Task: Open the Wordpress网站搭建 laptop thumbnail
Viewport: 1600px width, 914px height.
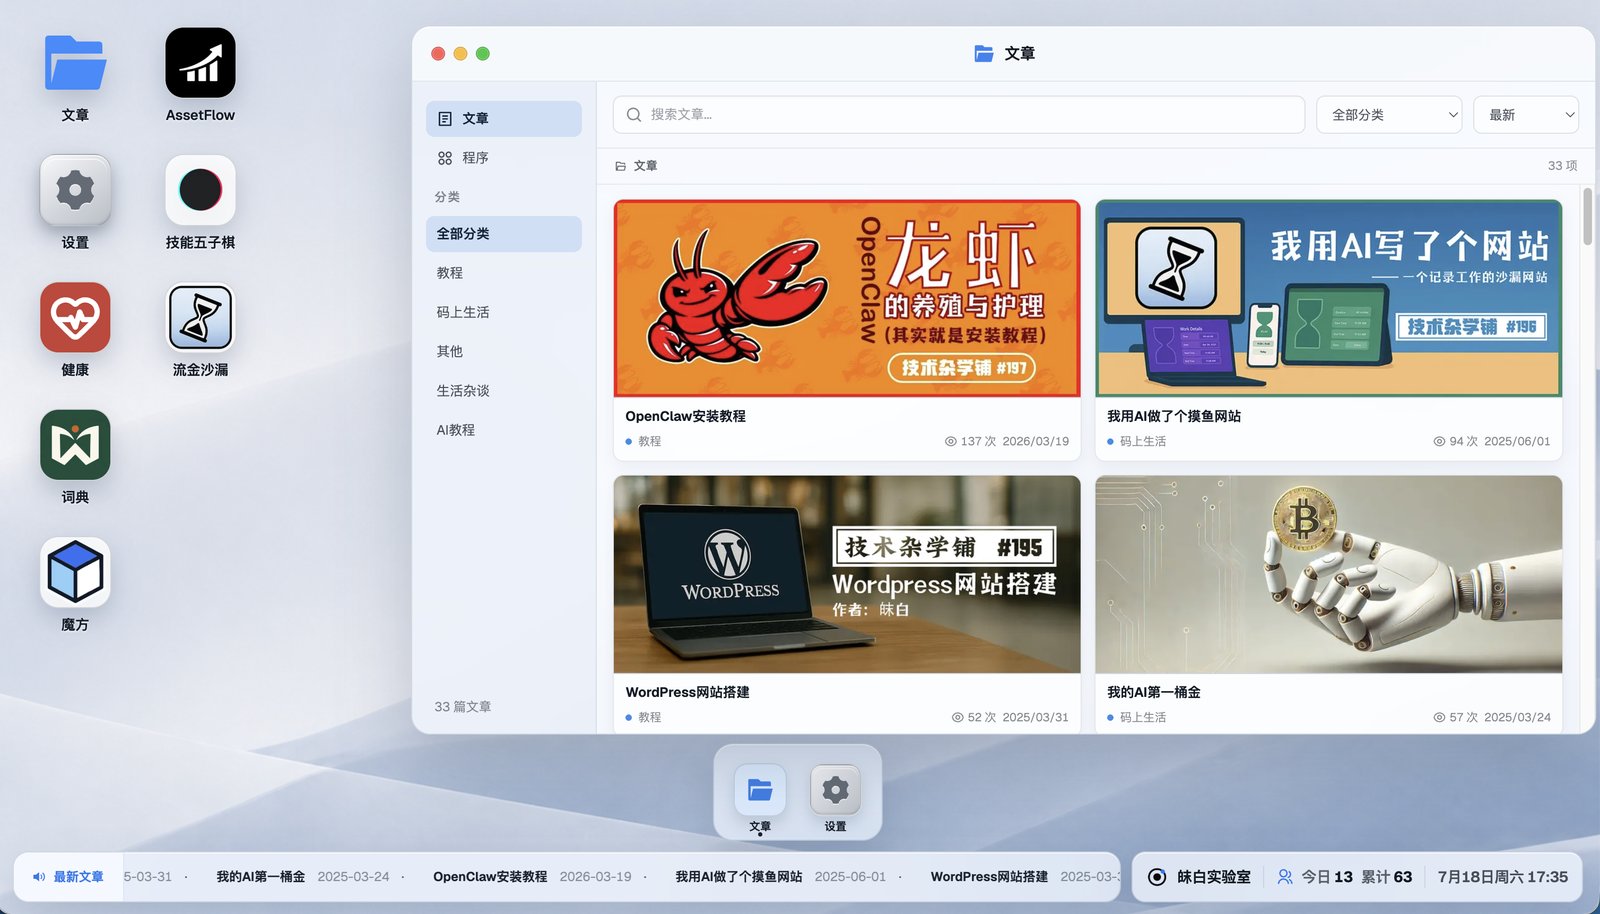Action: [x=847, y=574]
